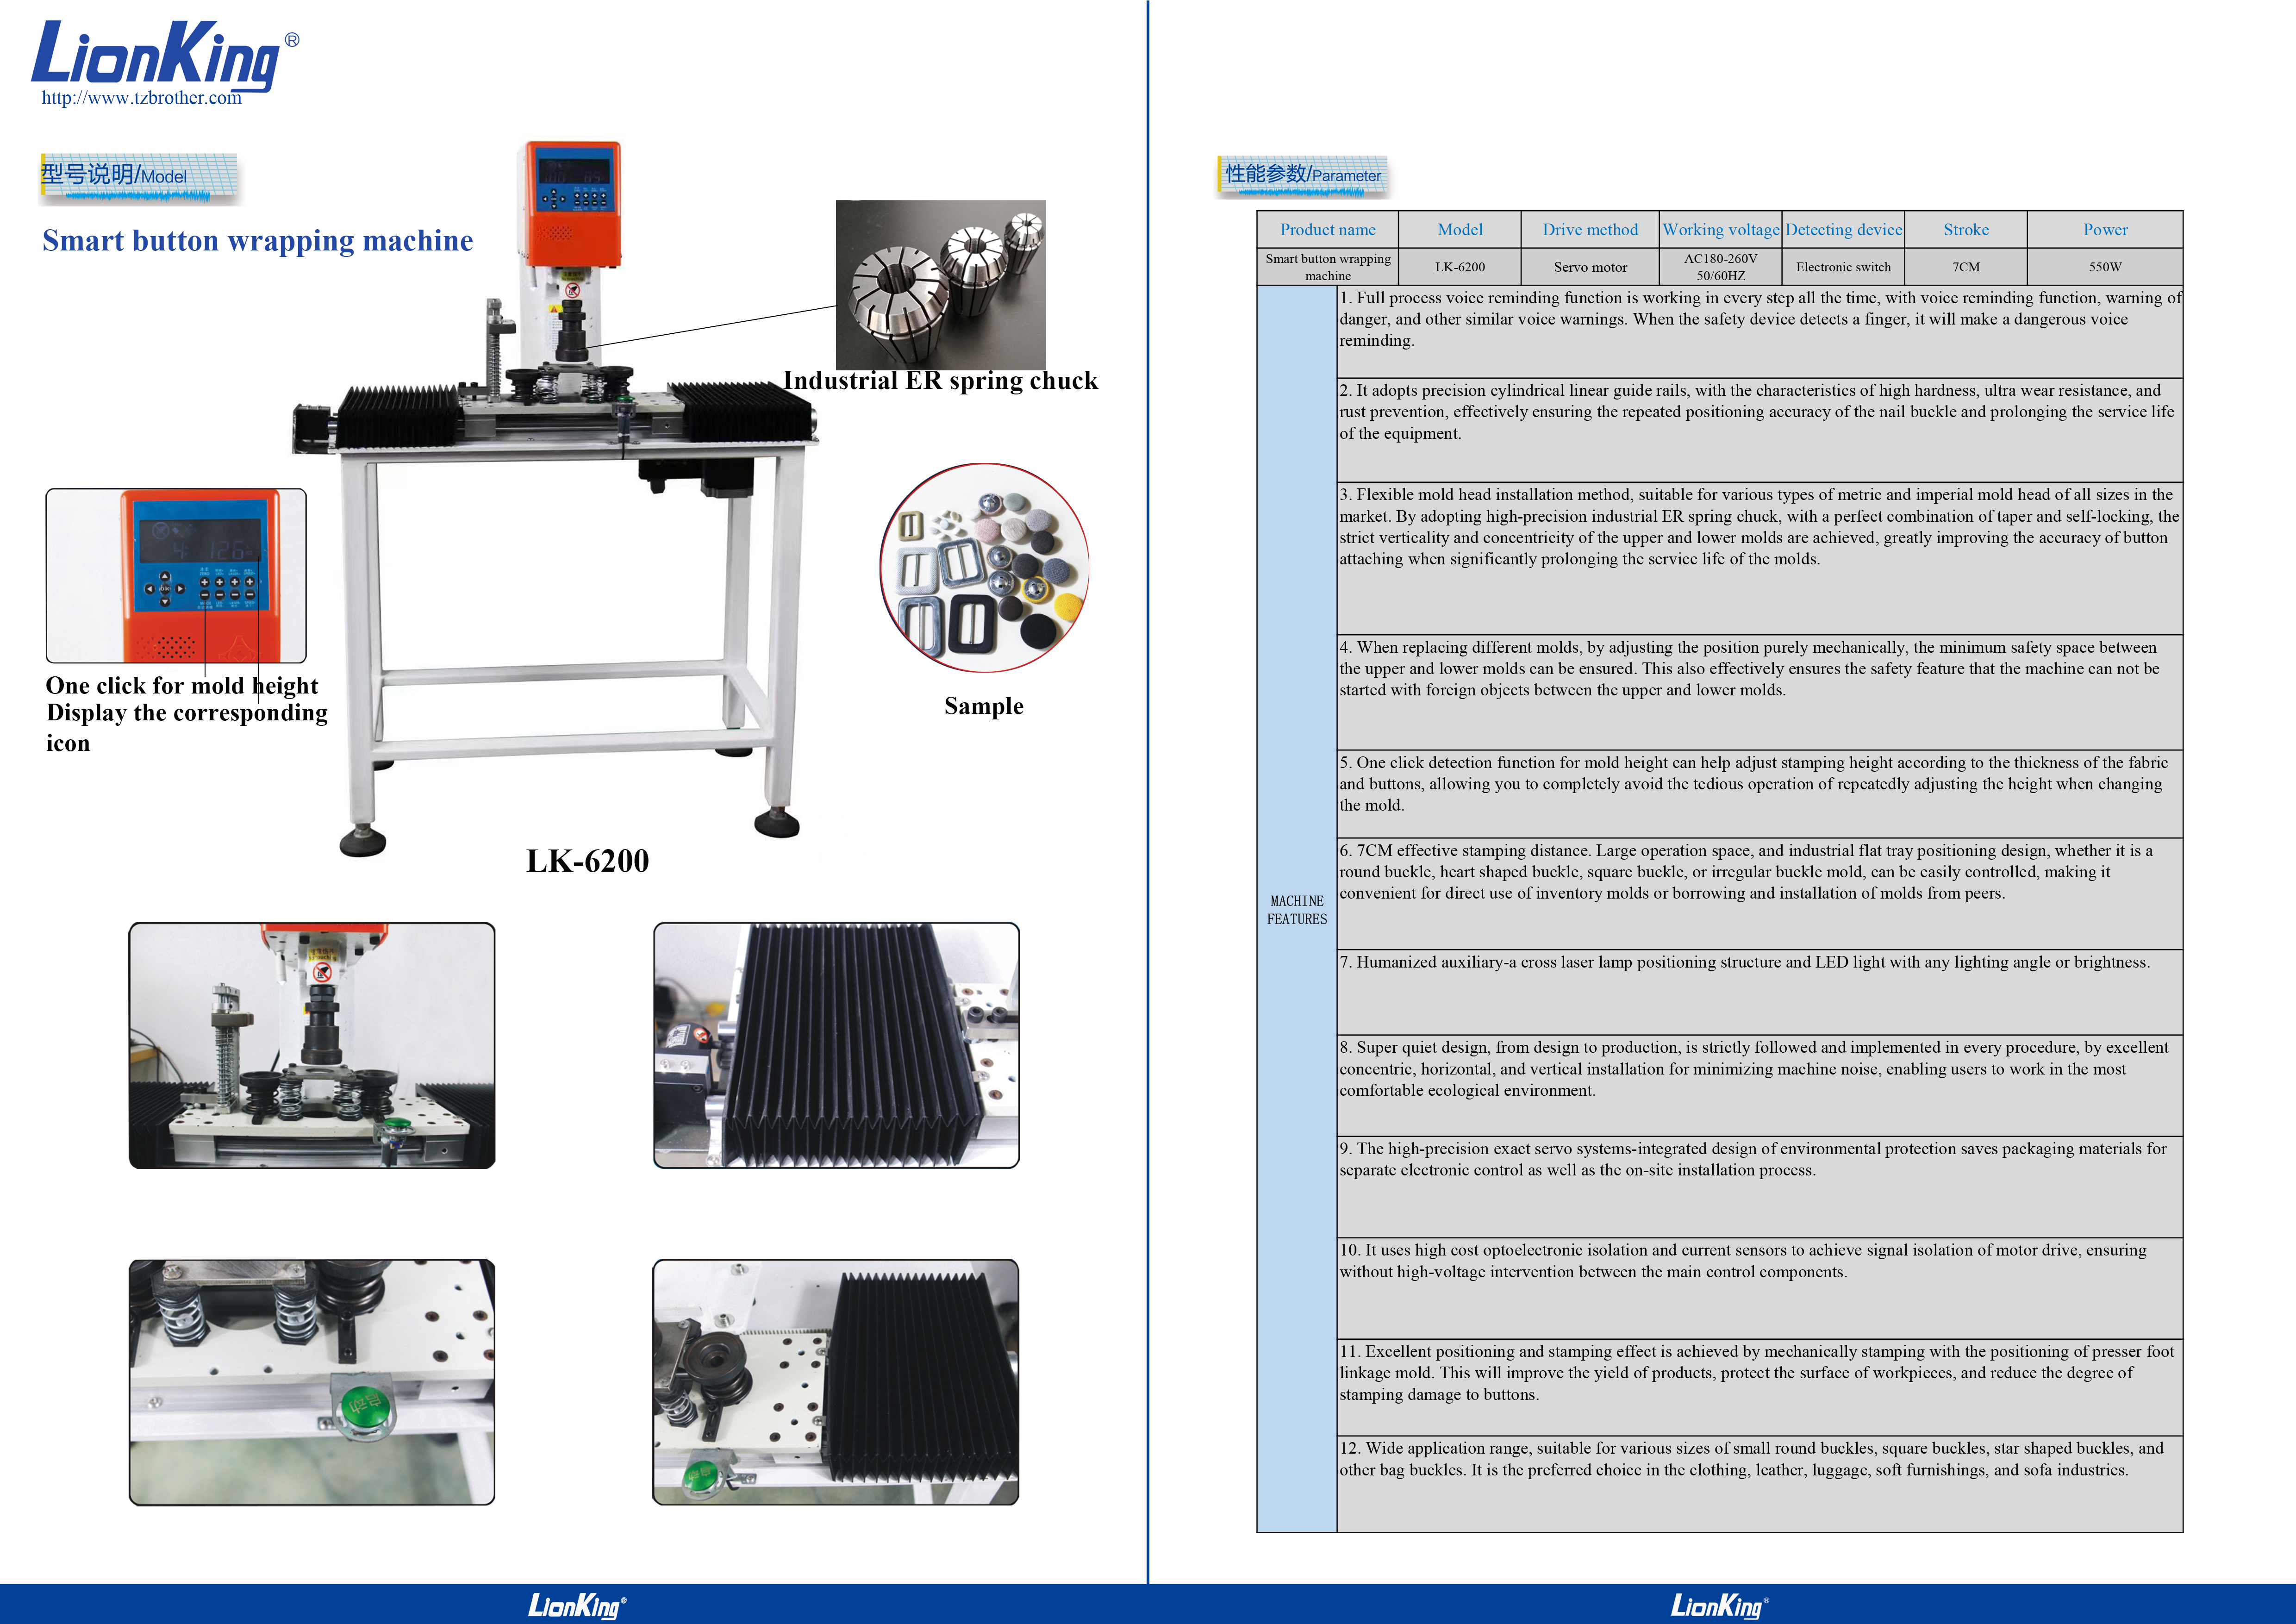Screen dimensions: 2296x1624
Task: Select feature 10 about optoelectronic isolation
Action: [1760, 1289]
